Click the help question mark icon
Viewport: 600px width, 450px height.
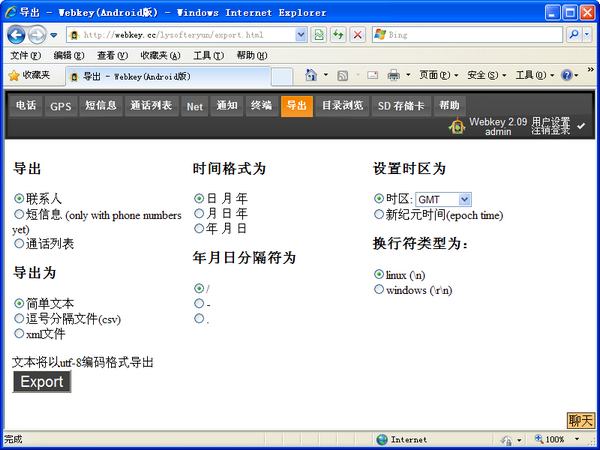coord(566,75)
